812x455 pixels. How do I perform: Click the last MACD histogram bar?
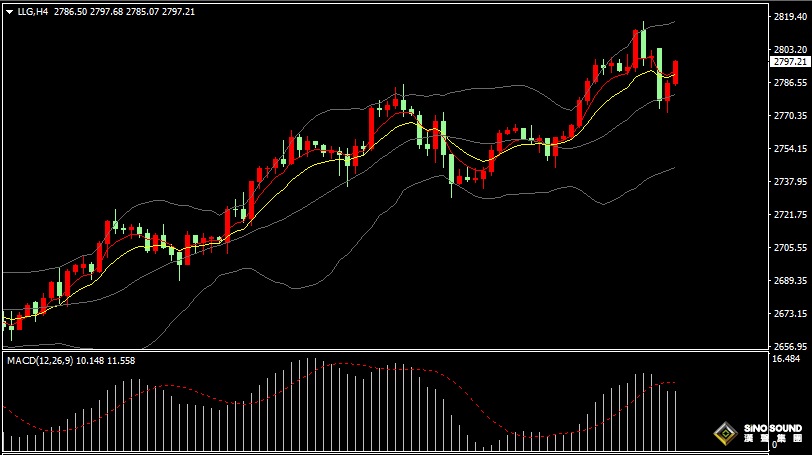click(676, 419)
